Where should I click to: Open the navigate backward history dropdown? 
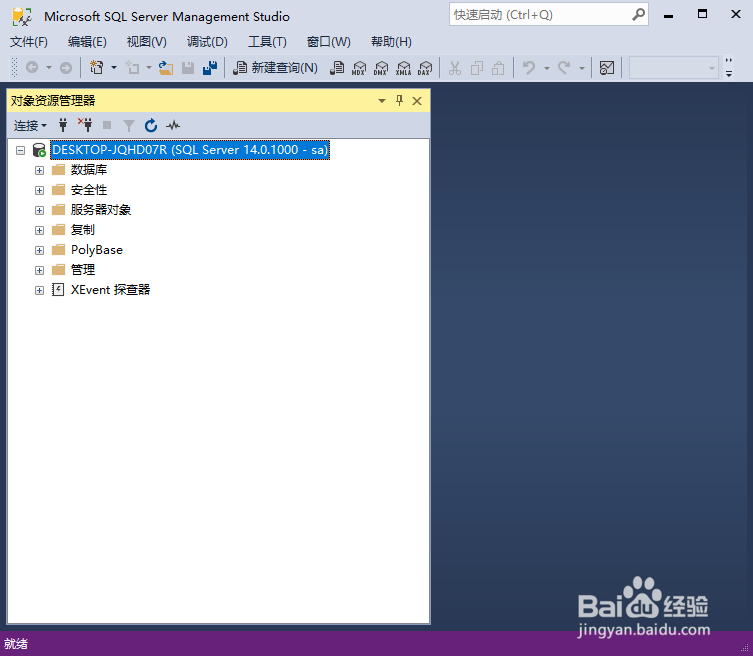[x=49, y=68]
